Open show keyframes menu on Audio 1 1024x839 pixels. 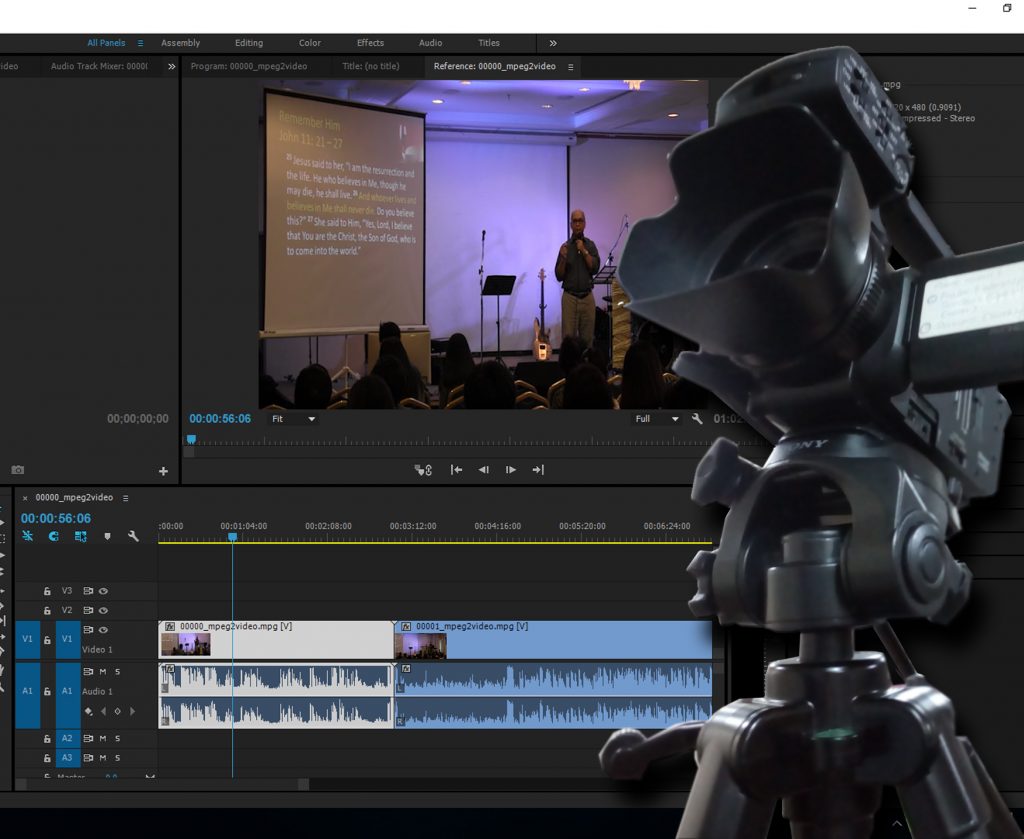pyautogui.click(x=88, y=711)
